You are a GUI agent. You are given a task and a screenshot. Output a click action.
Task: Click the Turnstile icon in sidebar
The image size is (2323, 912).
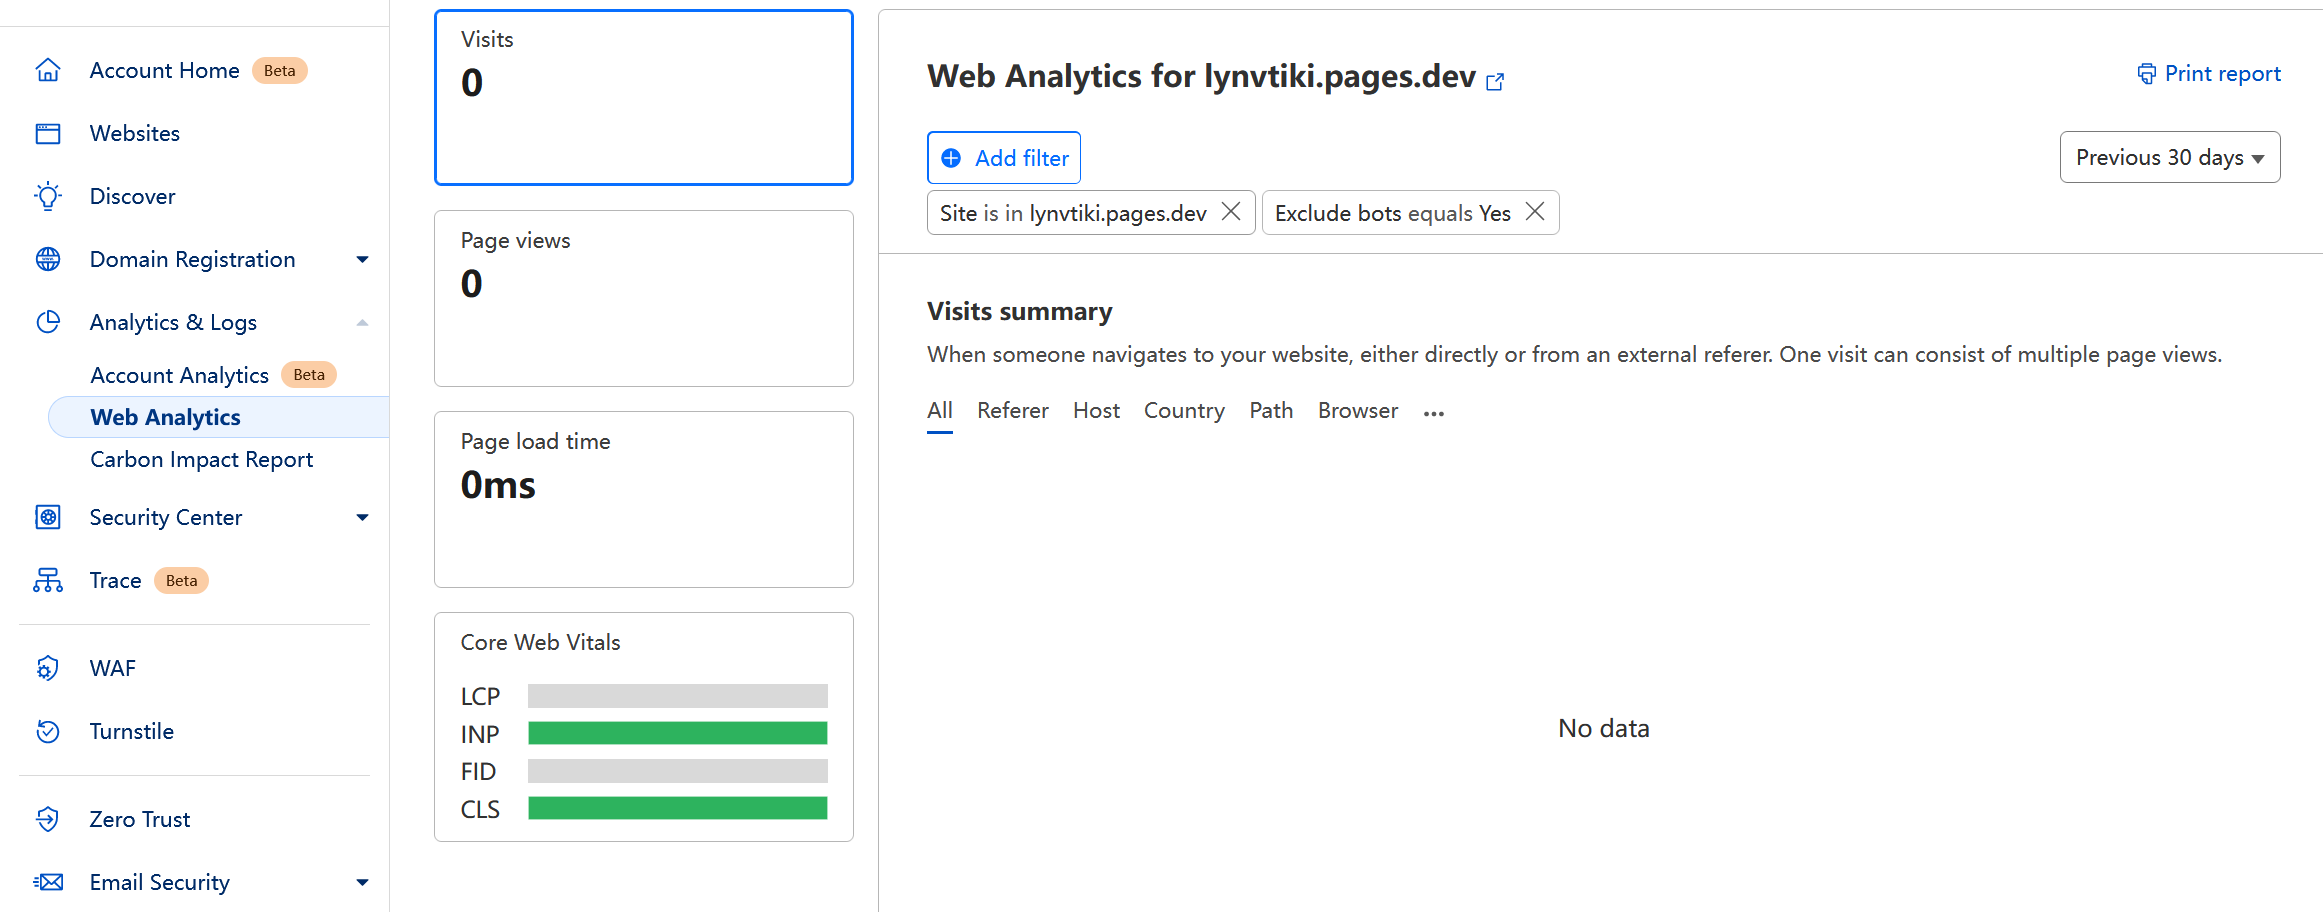tap(48, 731)
